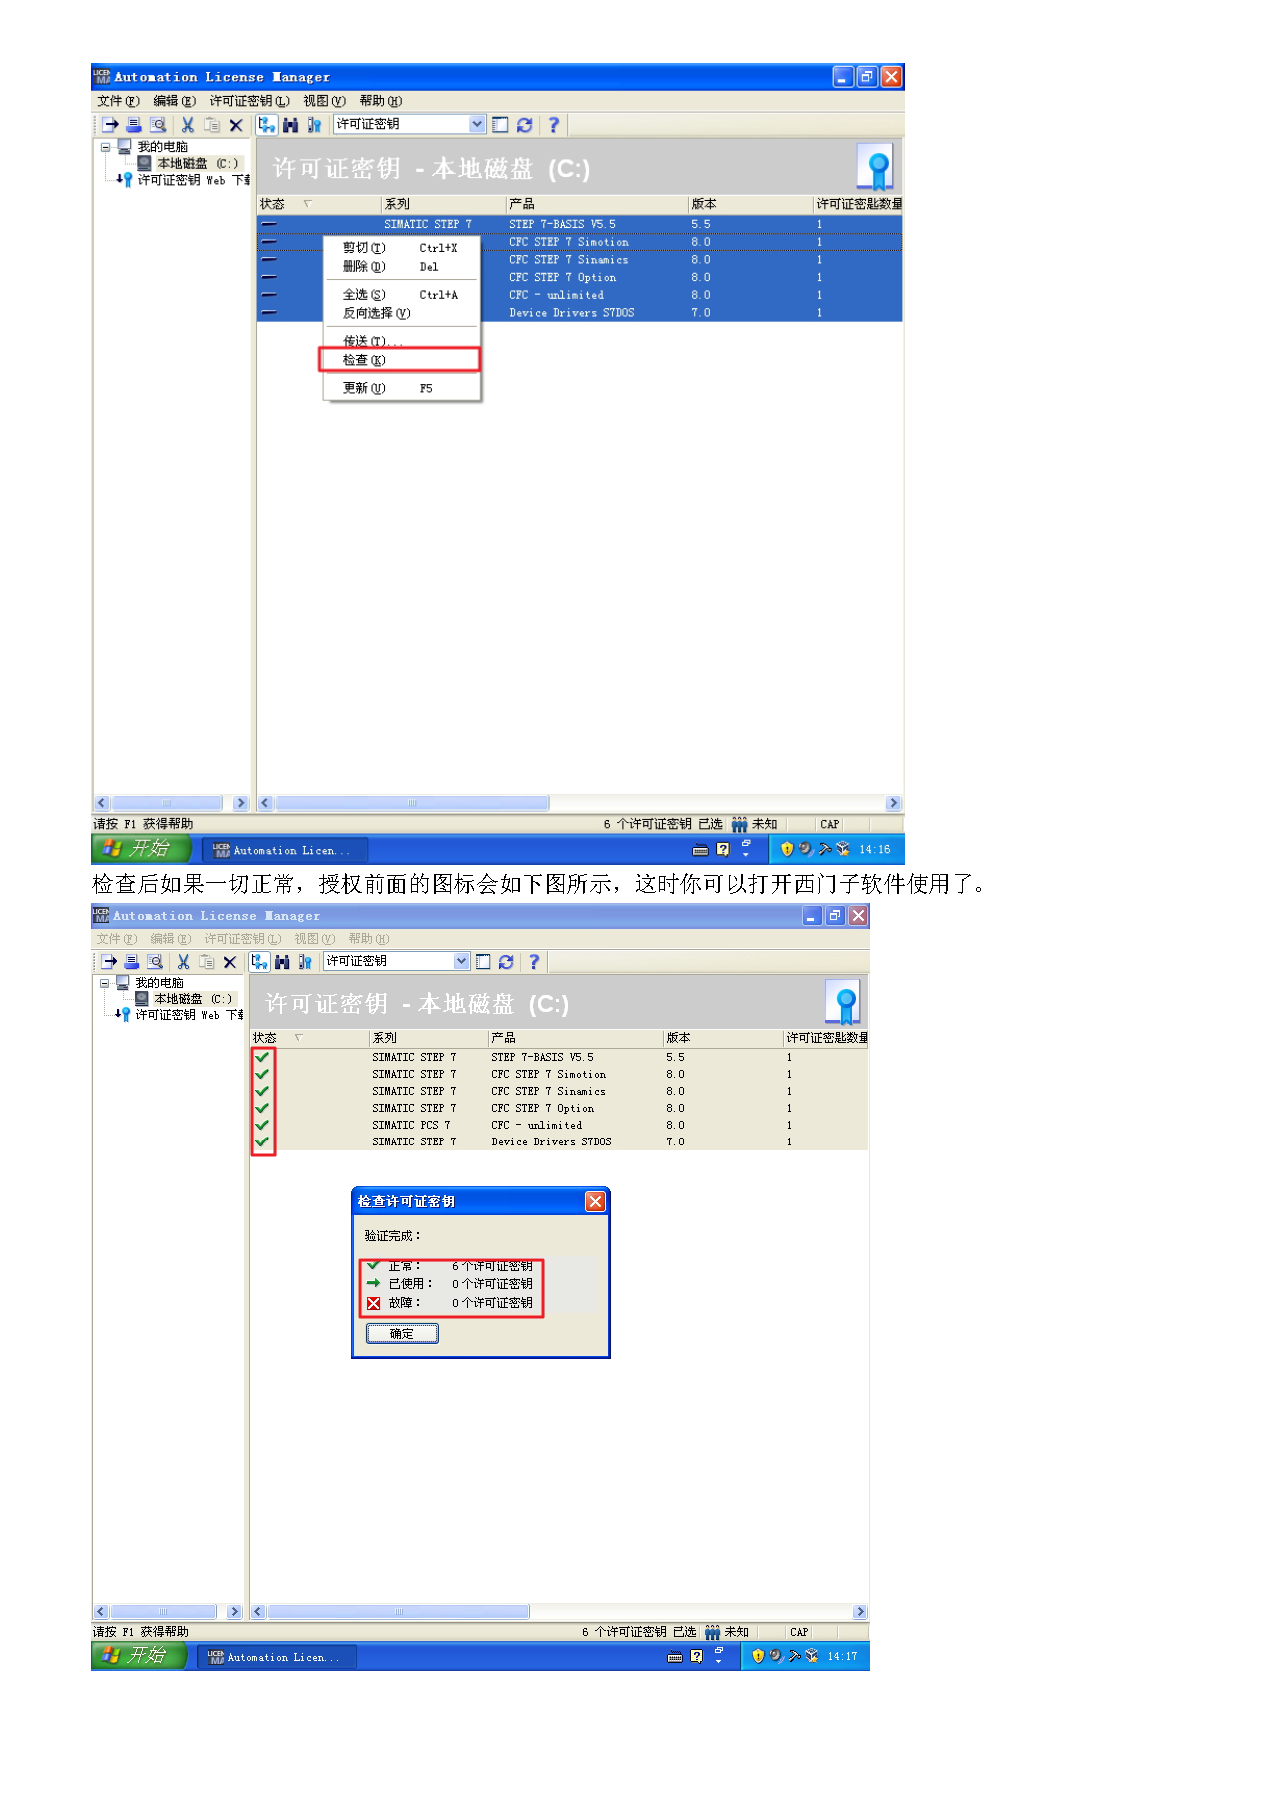The height and width of the screenshot is (1813, 1282).
Task: Choose 检查(K) in the context menu
Action: [400, 360]
